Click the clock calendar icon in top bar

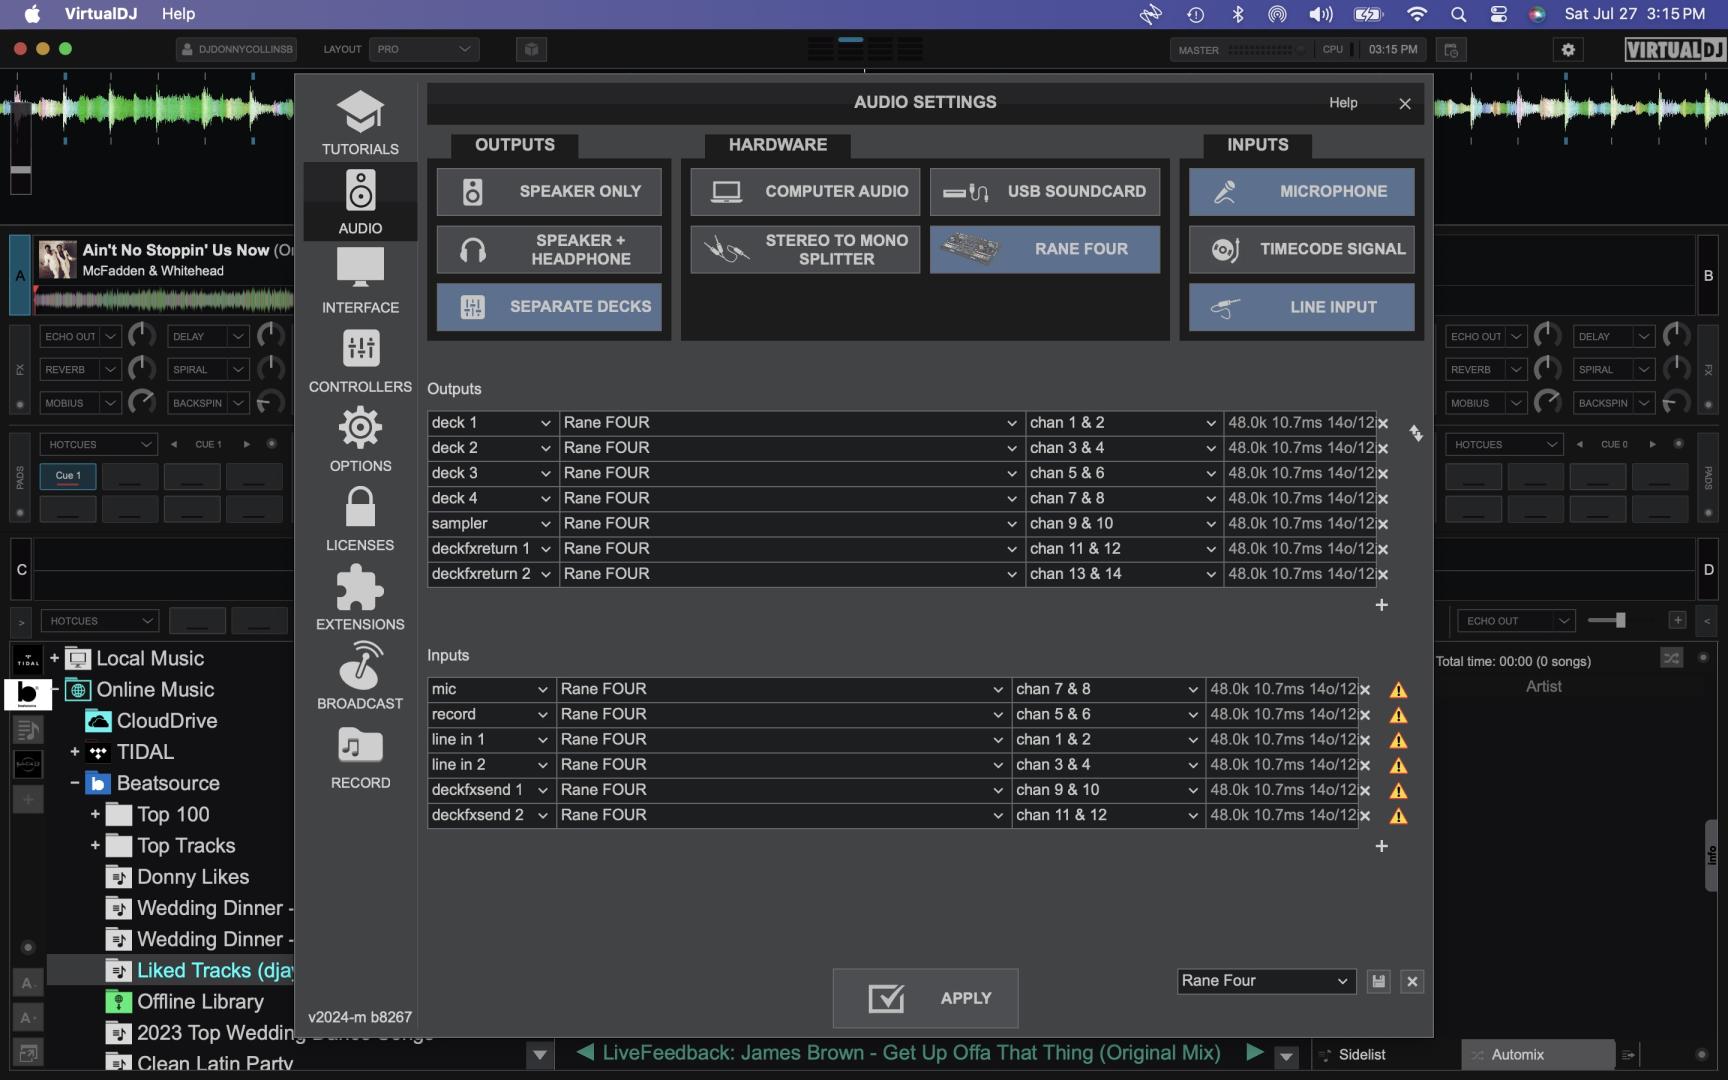(1451, 49)
